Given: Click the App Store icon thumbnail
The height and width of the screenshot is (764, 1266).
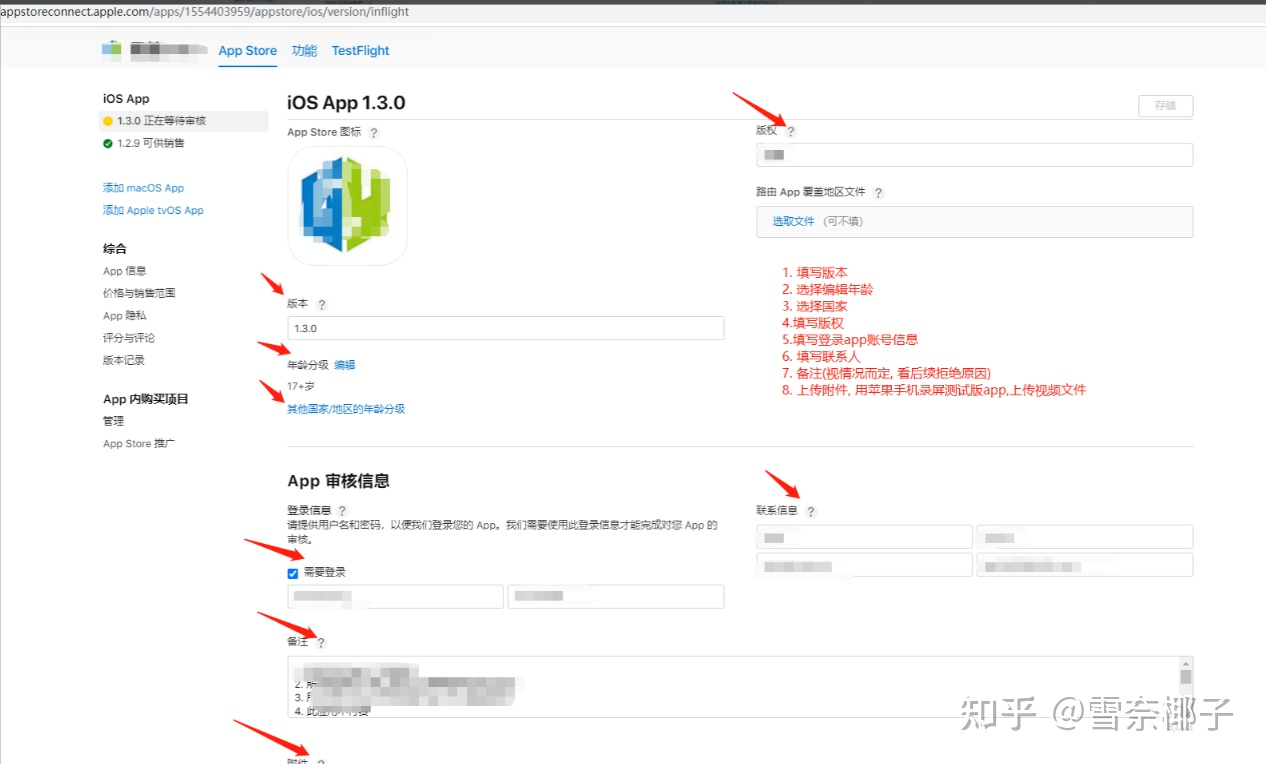Looking at the screenshot, I should (348, 206).
